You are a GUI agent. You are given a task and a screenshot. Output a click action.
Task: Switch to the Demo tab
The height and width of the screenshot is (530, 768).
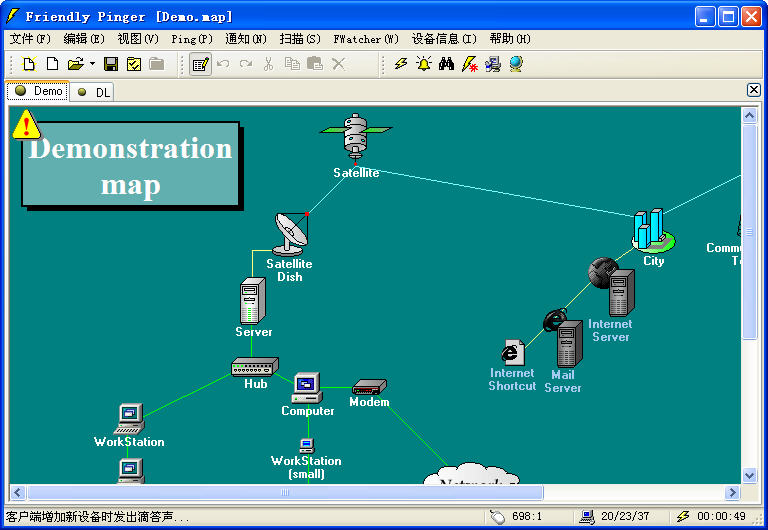point(39,91)
